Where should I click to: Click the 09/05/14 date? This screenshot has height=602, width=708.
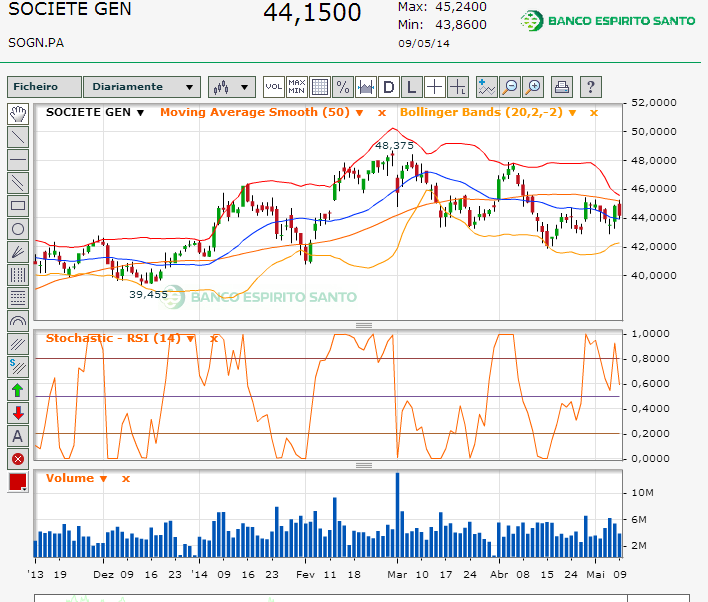424,43
